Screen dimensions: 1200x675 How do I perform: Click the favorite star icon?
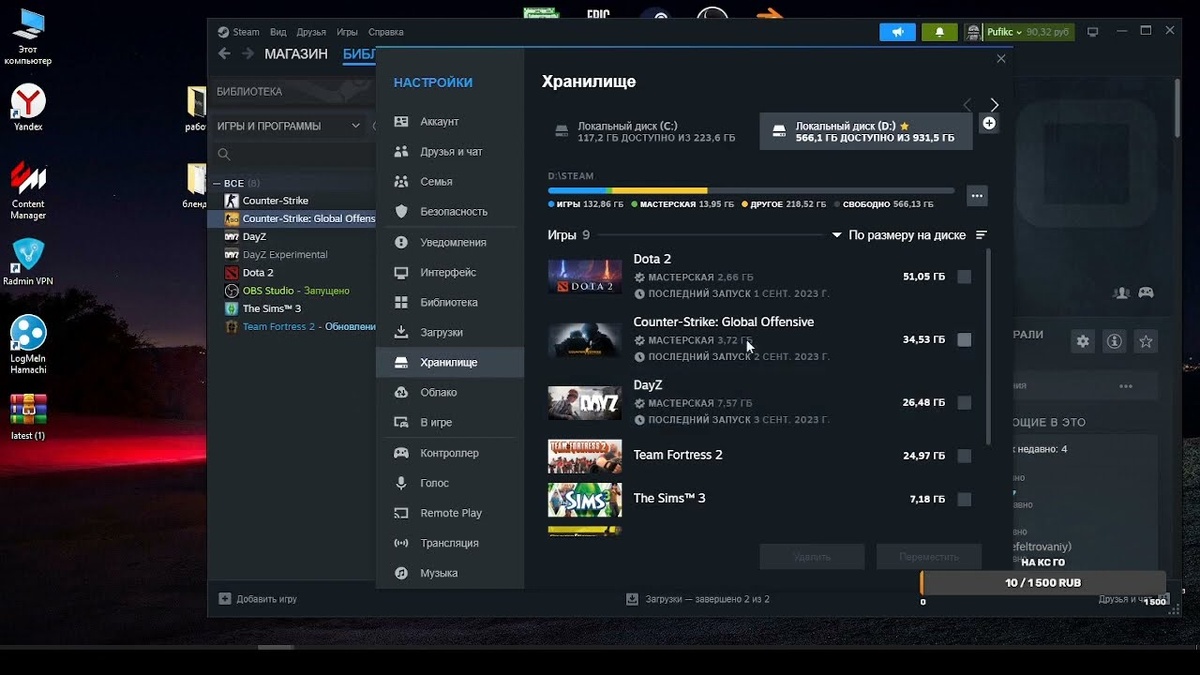click(1146, 341)
